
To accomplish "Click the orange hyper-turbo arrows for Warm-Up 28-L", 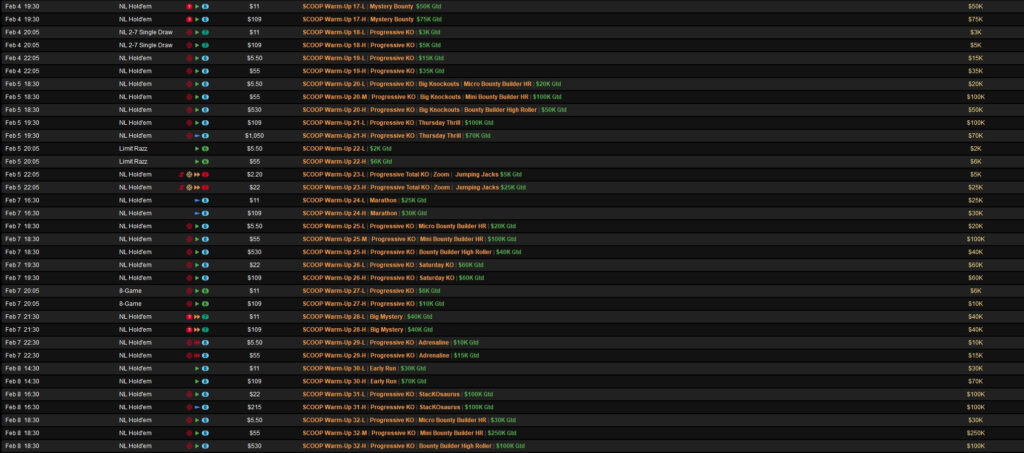I will click(x=197, y=316).
